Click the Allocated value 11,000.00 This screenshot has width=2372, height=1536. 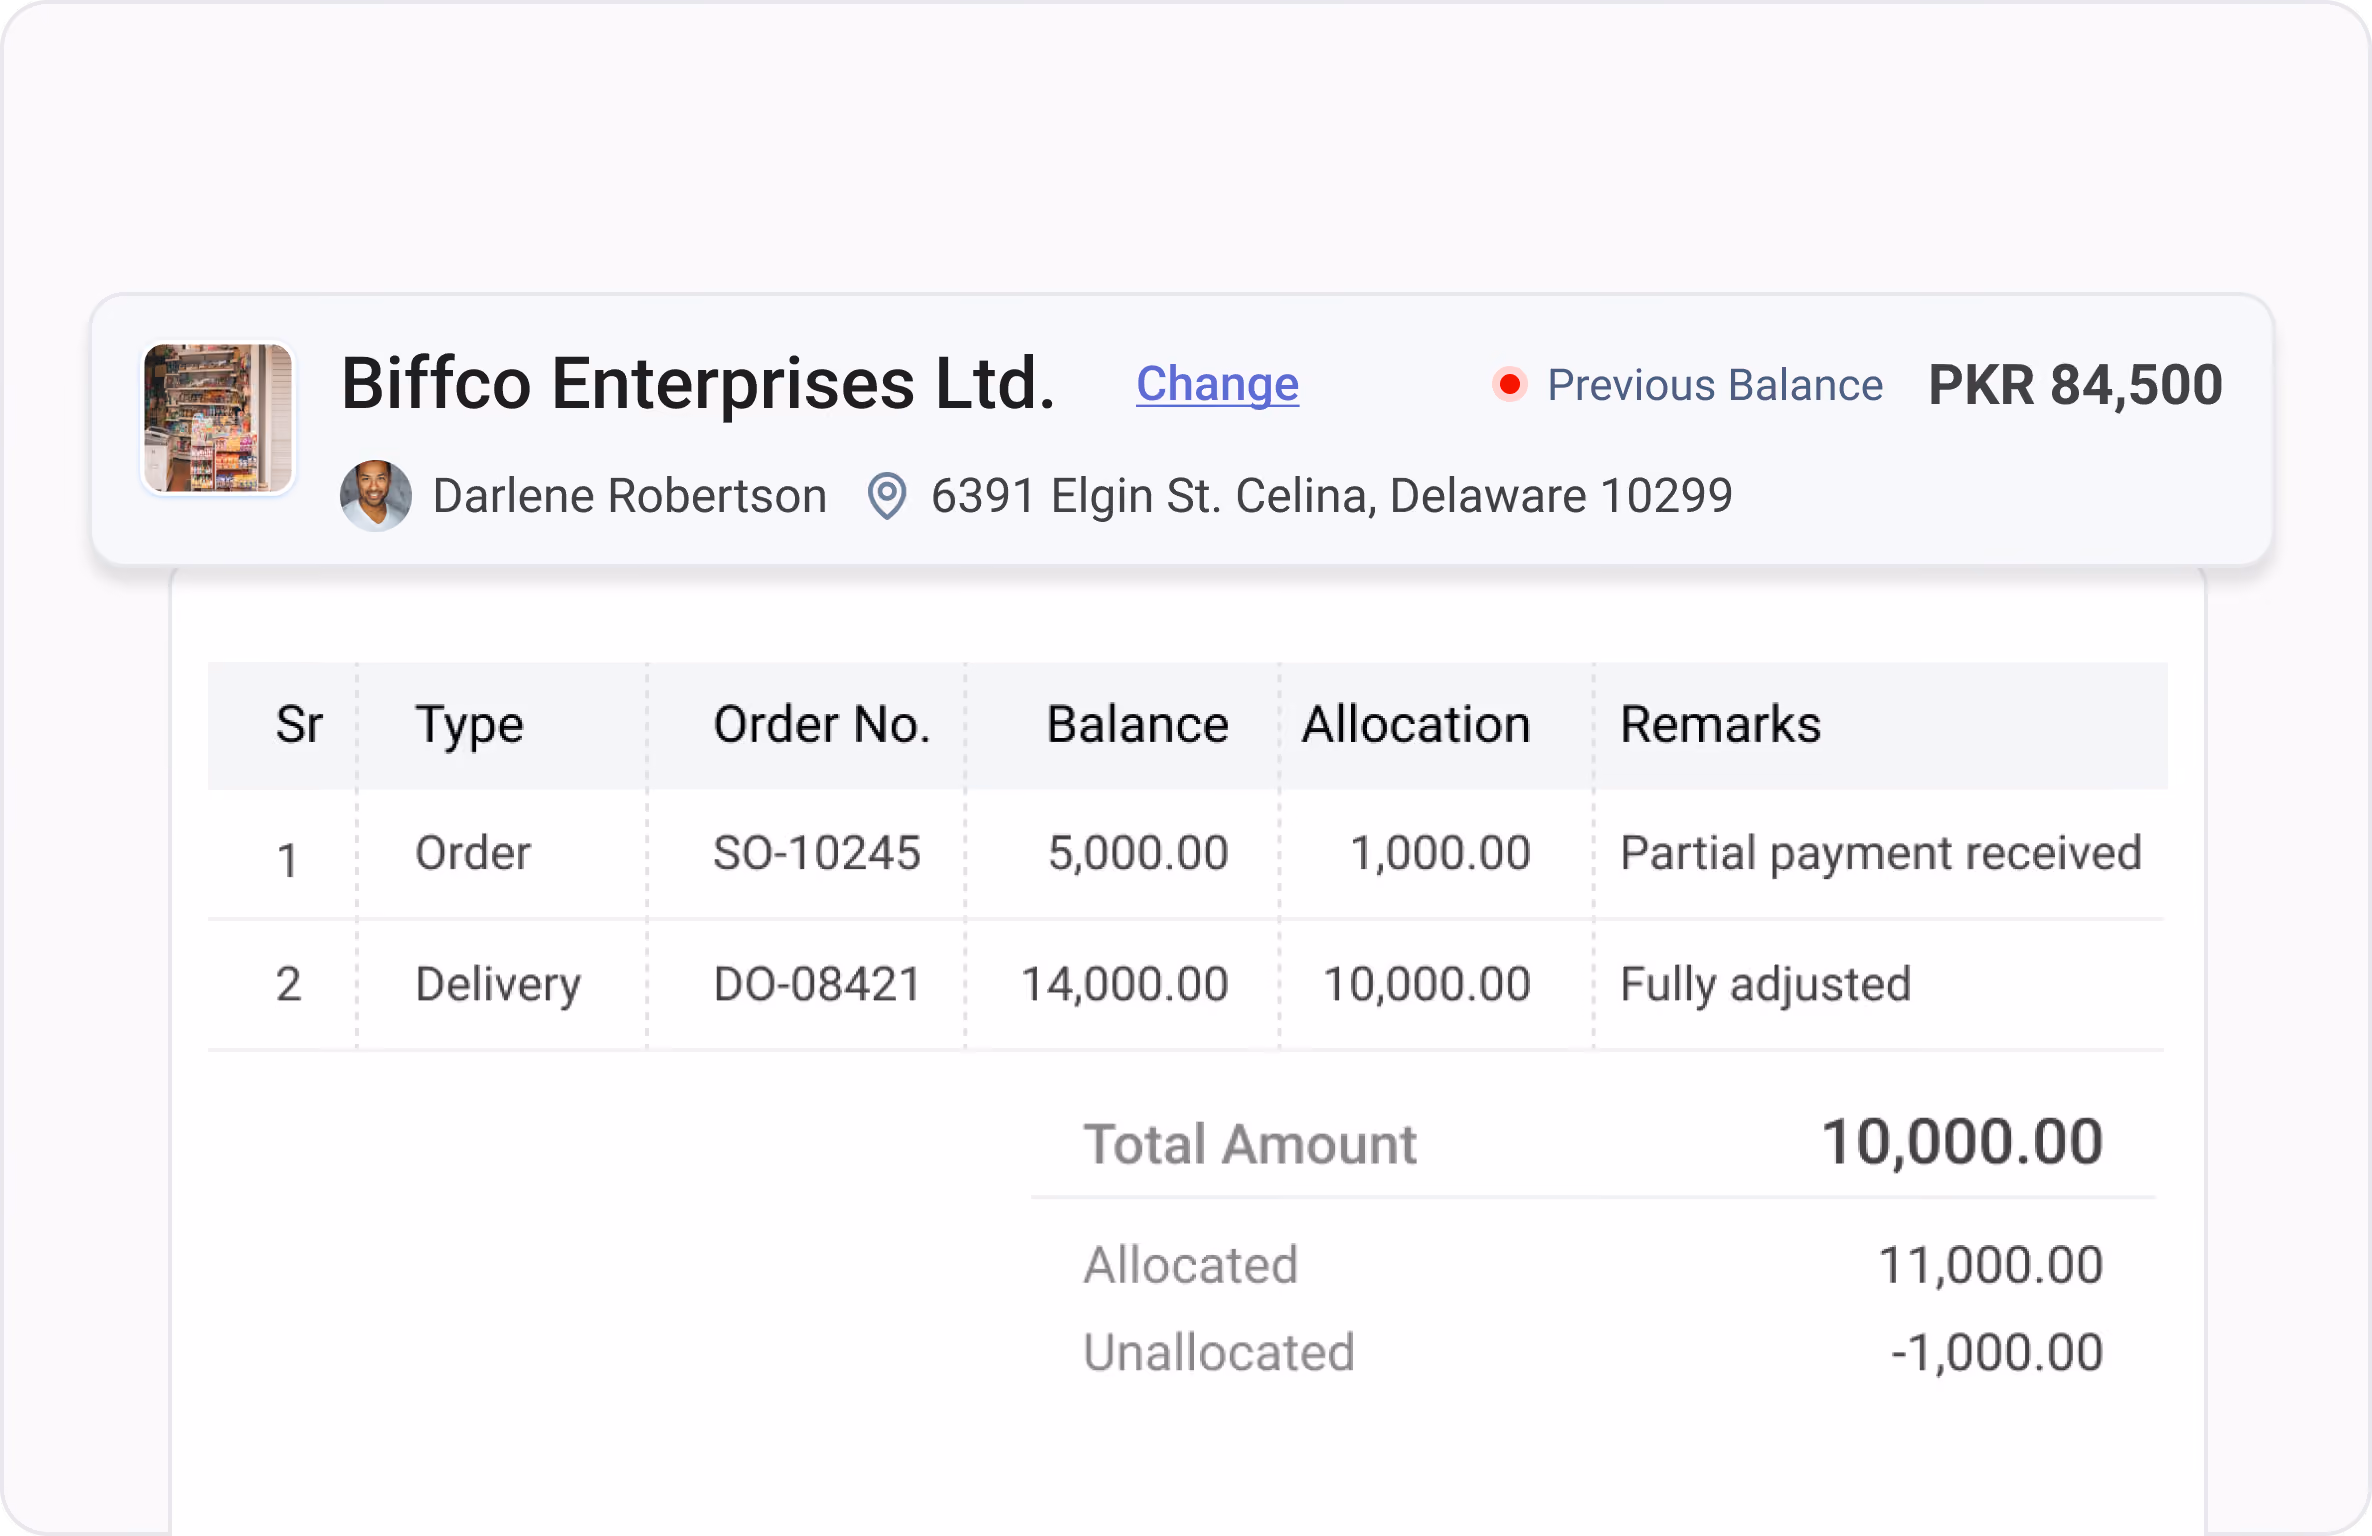[x=1991, y=1265]
